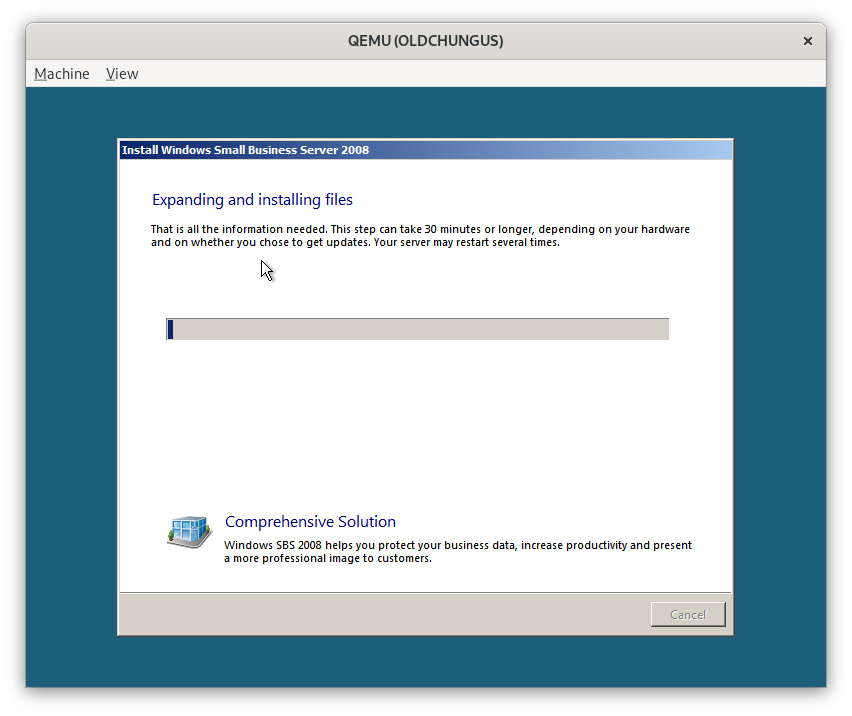Image resolution: width=852 pixels, height=716 pixels.
Task: Click the Comprehensive Solution building icon
Action: [189, 532]
